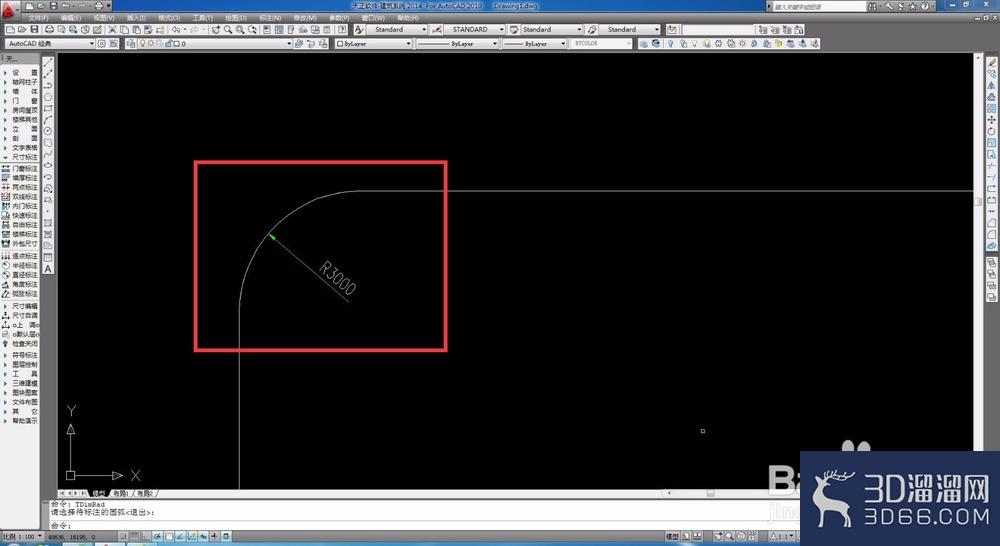The height and width of the screenshot is (546, 1000).
Task: Open the dimension style STANDARD dropdown
Action: click(474, 29)
